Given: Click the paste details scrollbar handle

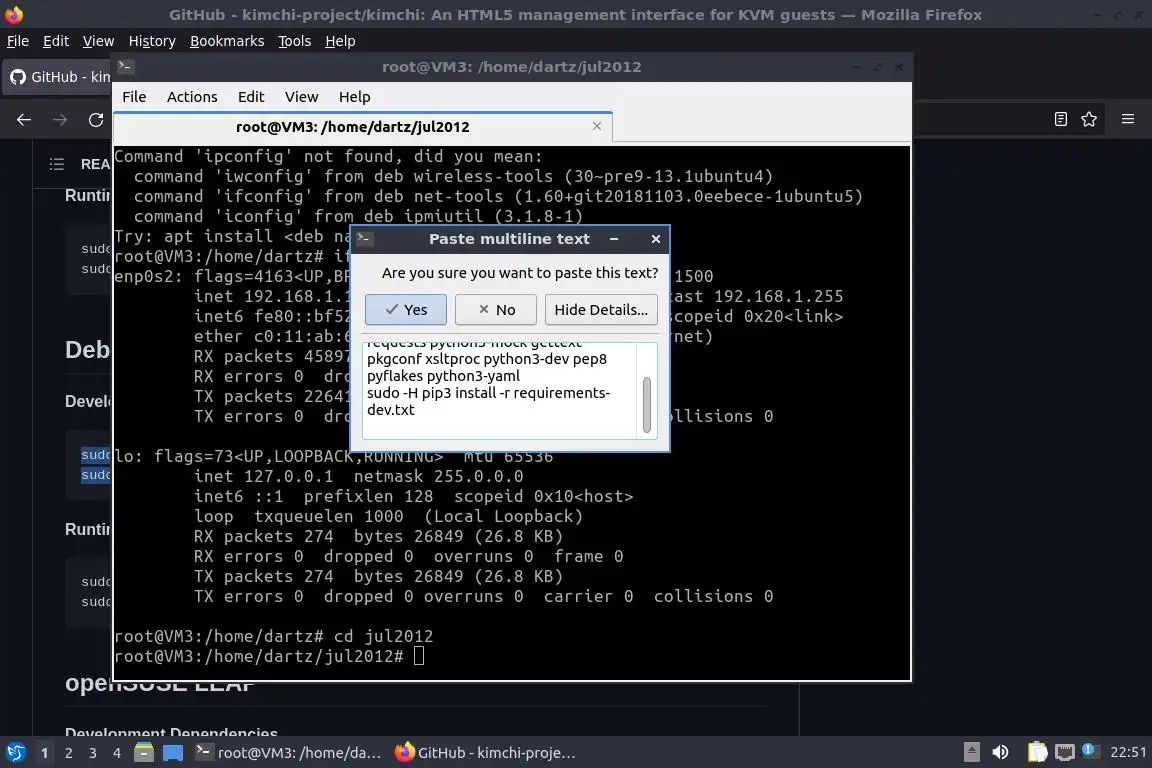Looking at the screenshot, I should point(647,405).
